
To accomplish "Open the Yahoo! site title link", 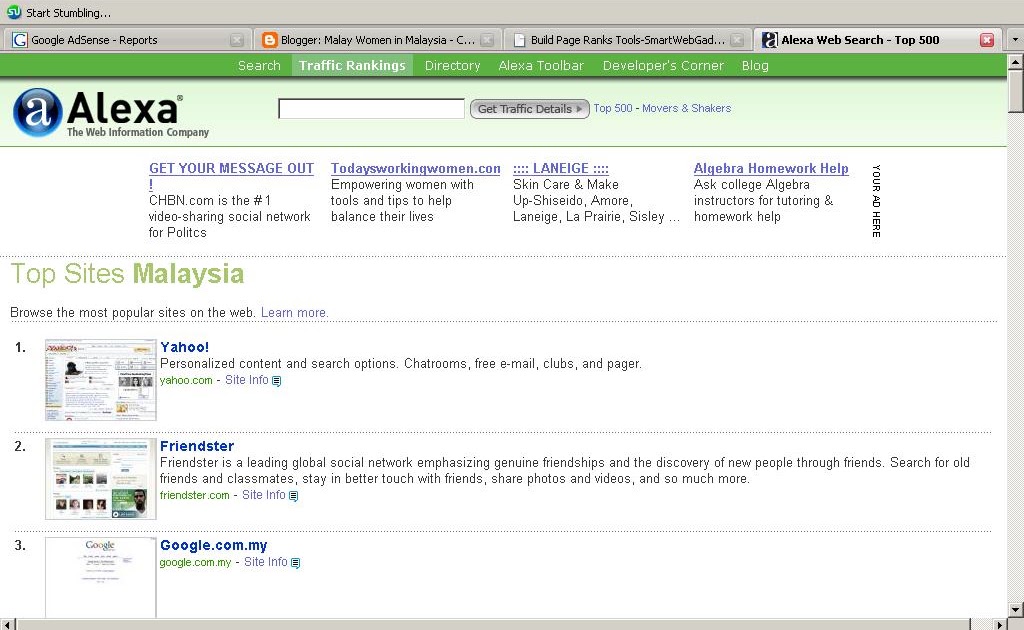I will [184, 347].
